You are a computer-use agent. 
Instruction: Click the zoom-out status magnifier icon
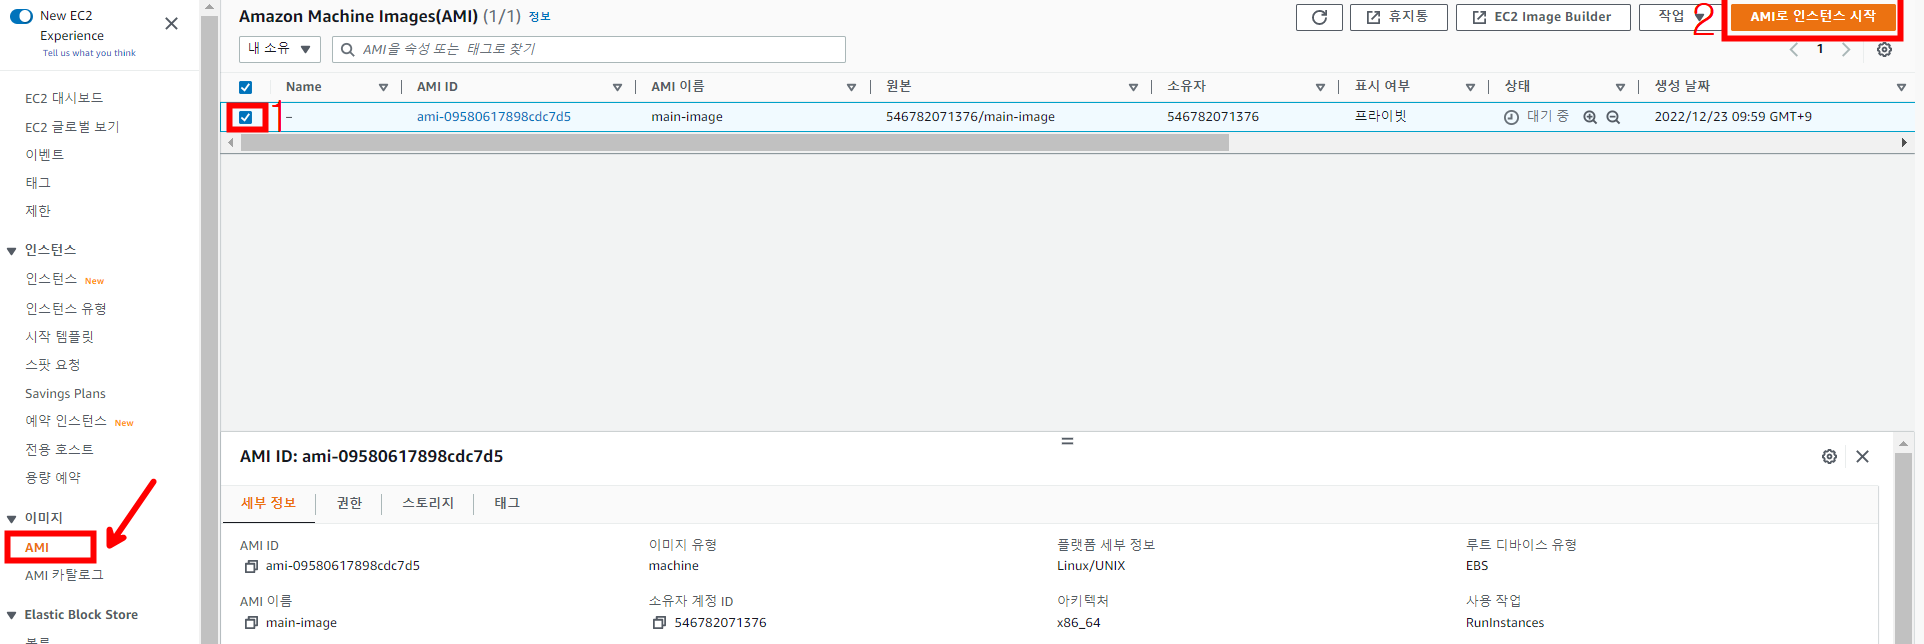tap(1613, 117)
